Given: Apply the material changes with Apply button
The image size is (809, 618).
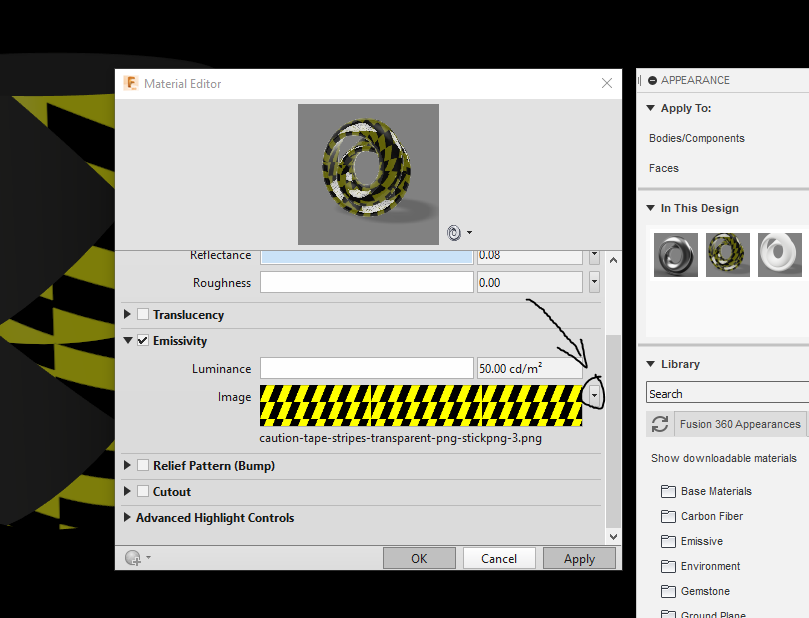Looking at the screenshot, I should coord(579,557).
